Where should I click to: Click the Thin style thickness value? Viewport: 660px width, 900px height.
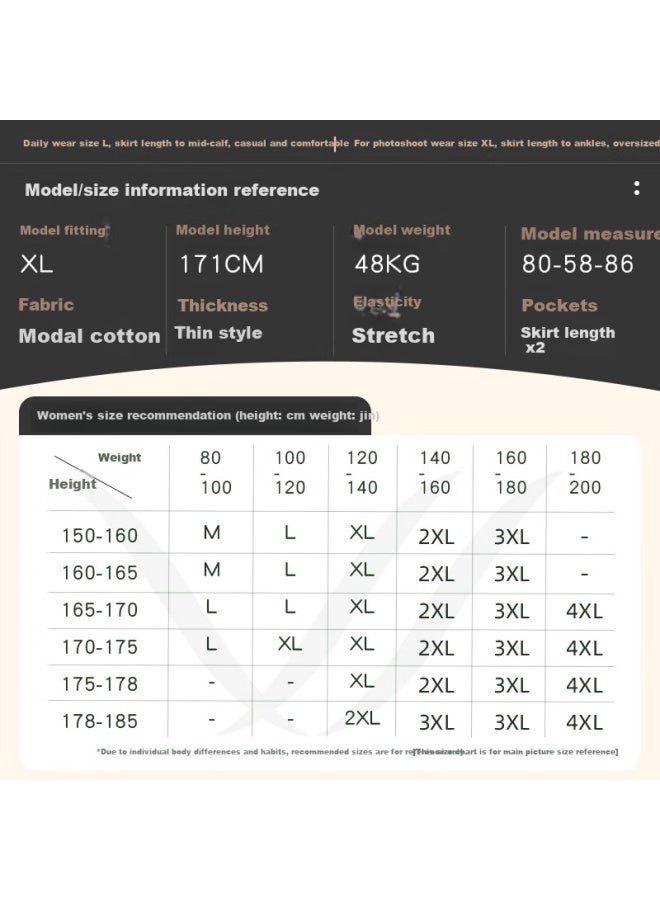[218, 333]
